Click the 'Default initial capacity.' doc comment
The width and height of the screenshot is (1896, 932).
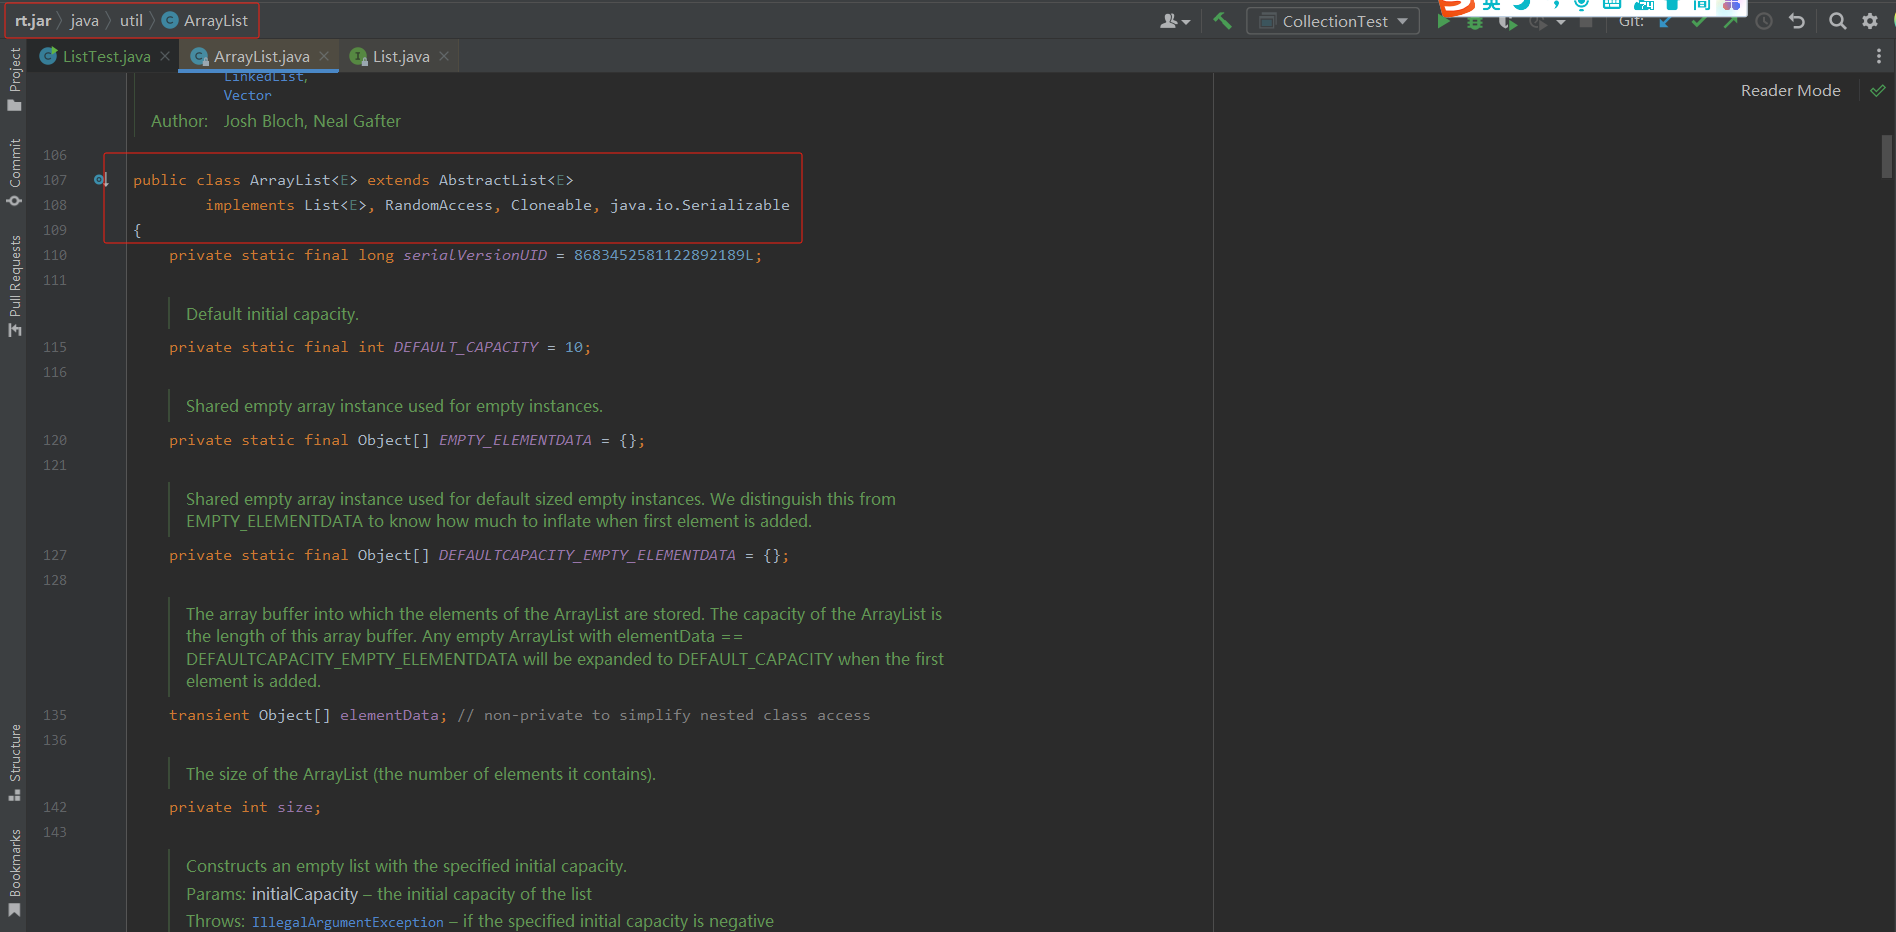[x=272, y=314]
